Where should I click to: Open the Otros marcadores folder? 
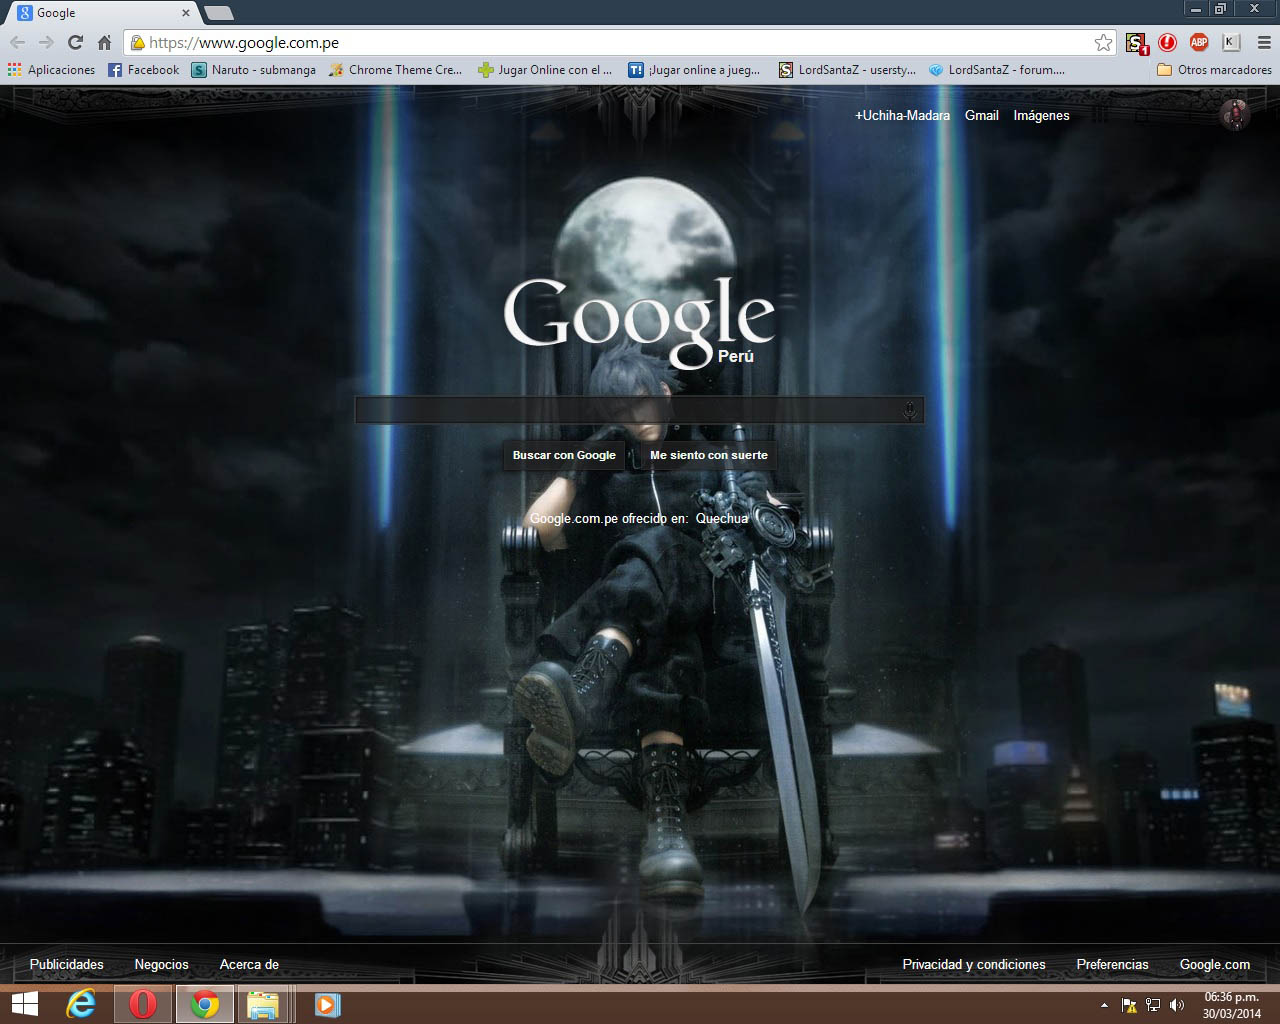pos(1213,69)
